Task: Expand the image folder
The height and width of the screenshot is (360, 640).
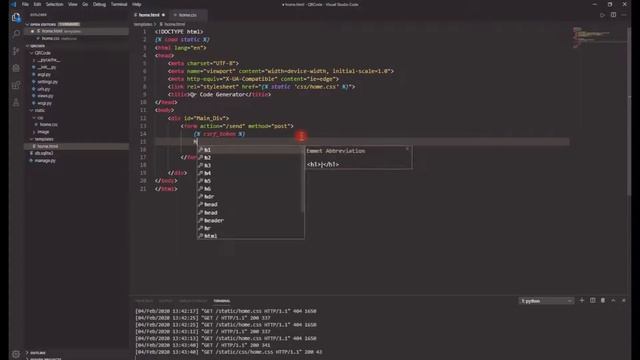Action: [34, 132]
